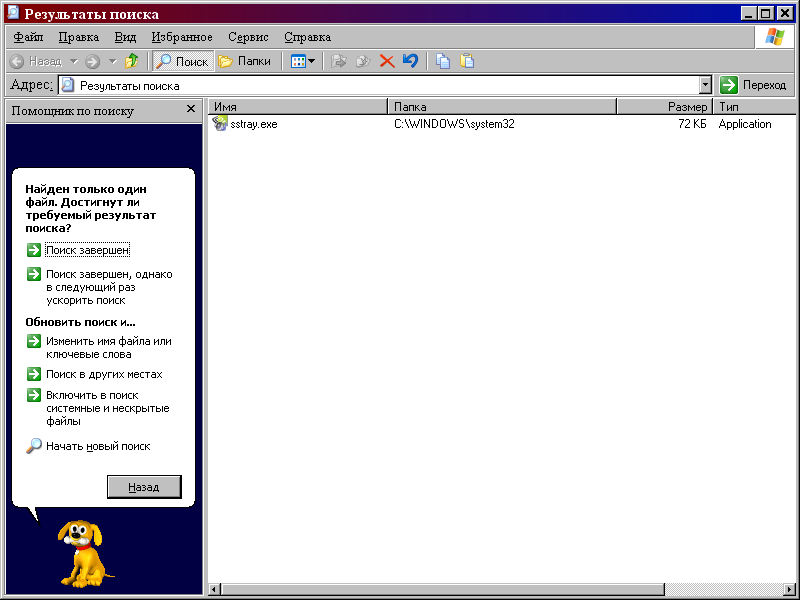Click the blue Undo arrow icon
The image size is (800, 600).
click(x=410, y=61)
